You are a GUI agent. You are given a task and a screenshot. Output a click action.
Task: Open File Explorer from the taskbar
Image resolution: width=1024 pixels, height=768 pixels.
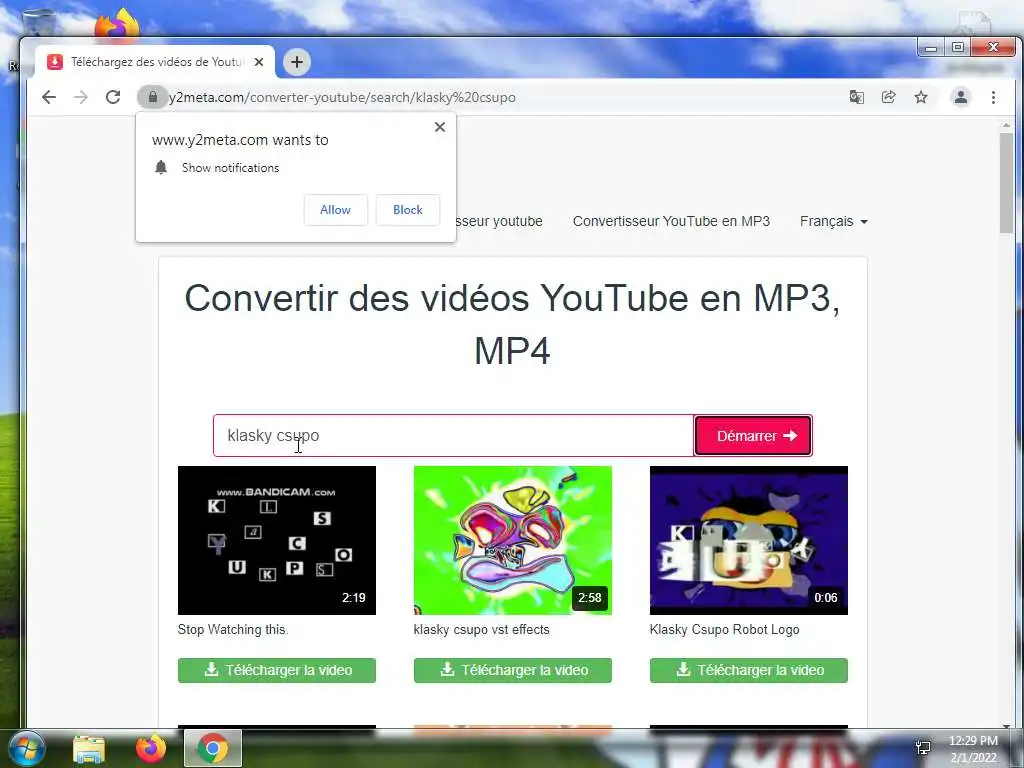click(89, 749)
